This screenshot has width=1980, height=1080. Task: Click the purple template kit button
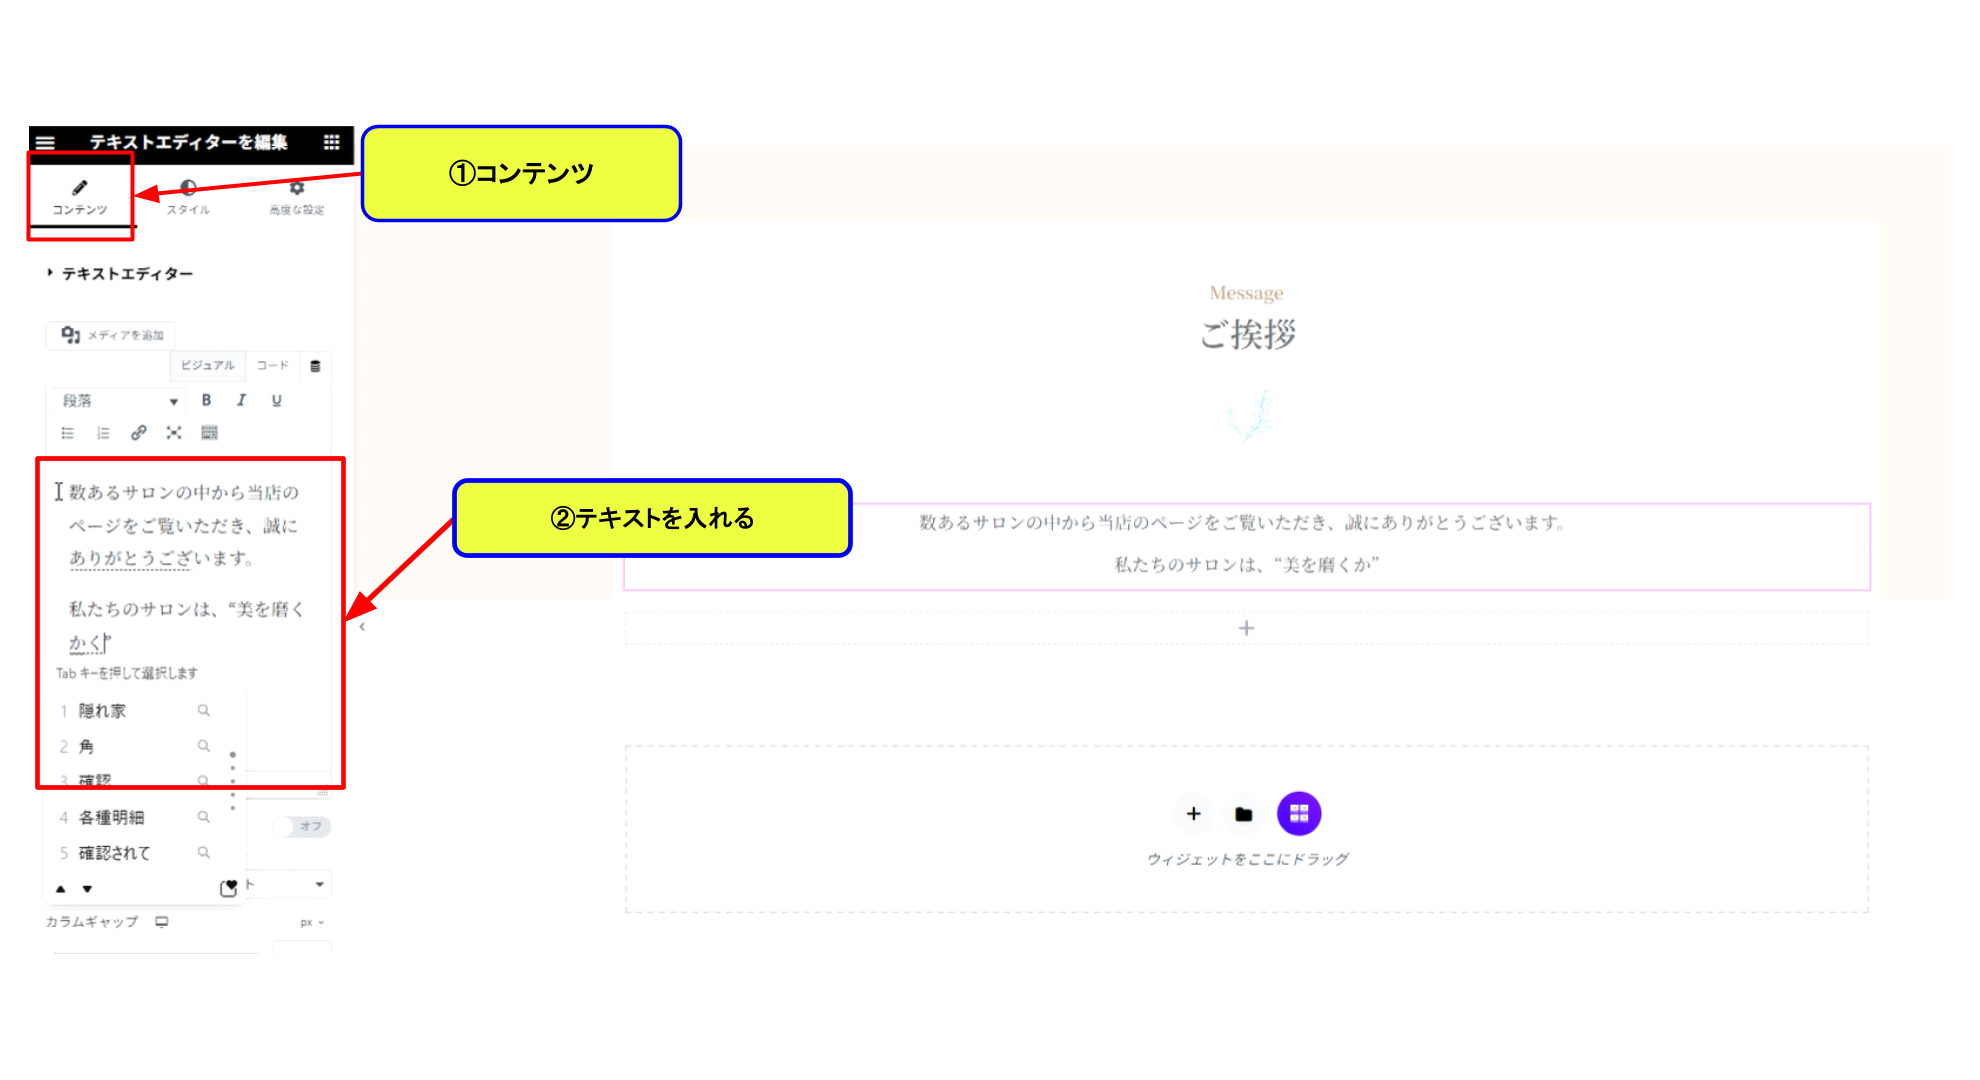point(1299,814)
